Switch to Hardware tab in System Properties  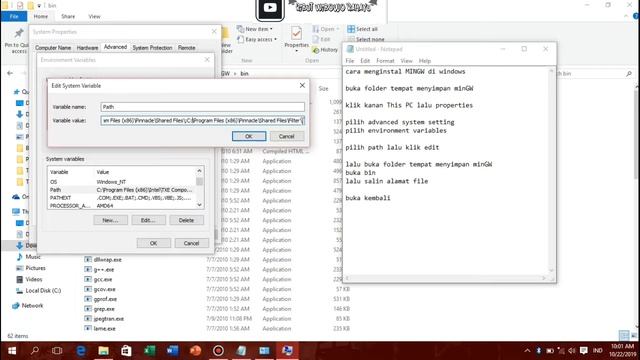click(x=87, y=48)
